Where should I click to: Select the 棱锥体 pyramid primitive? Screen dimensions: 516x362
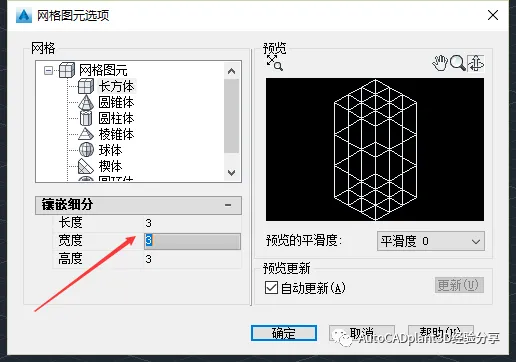tap(116, 134)
